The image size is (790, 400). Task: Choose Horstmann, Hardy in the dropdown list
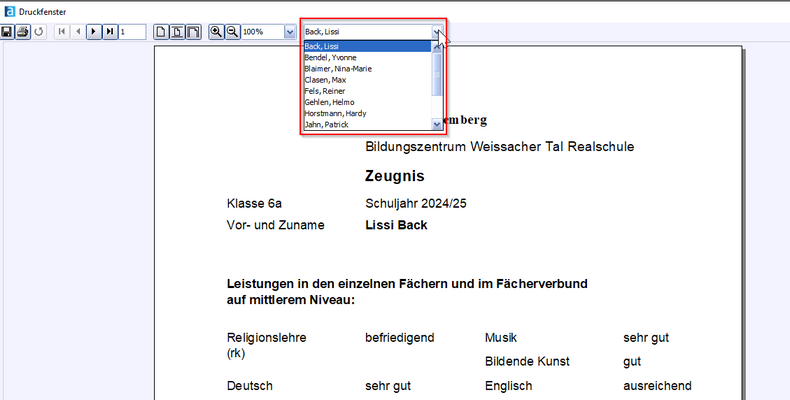click(x=335, y=113)
